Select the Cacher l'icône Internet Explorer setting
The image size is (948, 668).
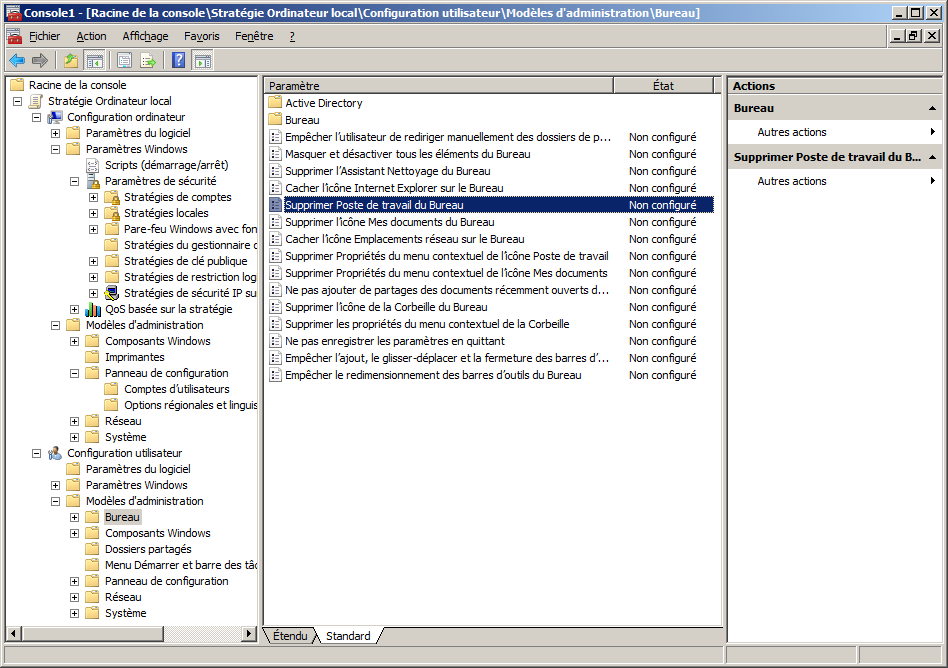pos(394,188)
